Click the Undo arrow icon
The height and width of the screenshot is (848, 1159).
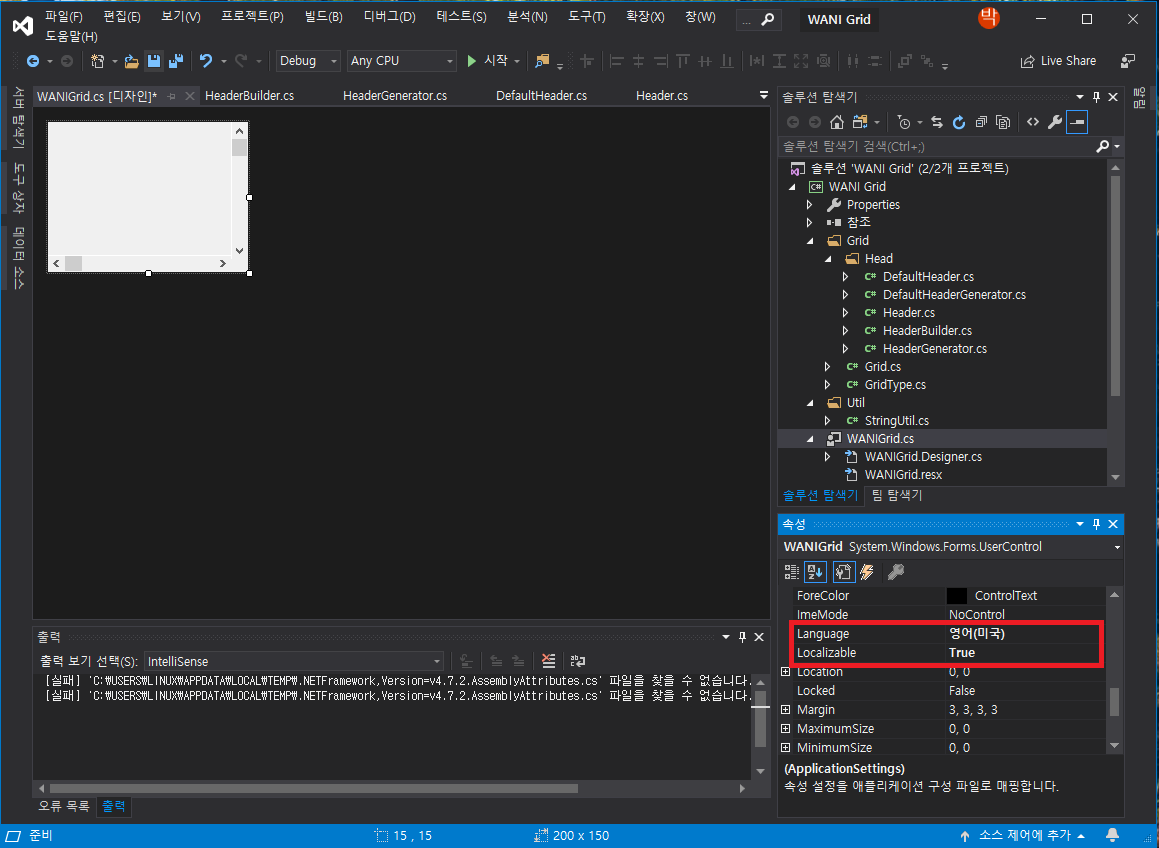coord(206,61)
